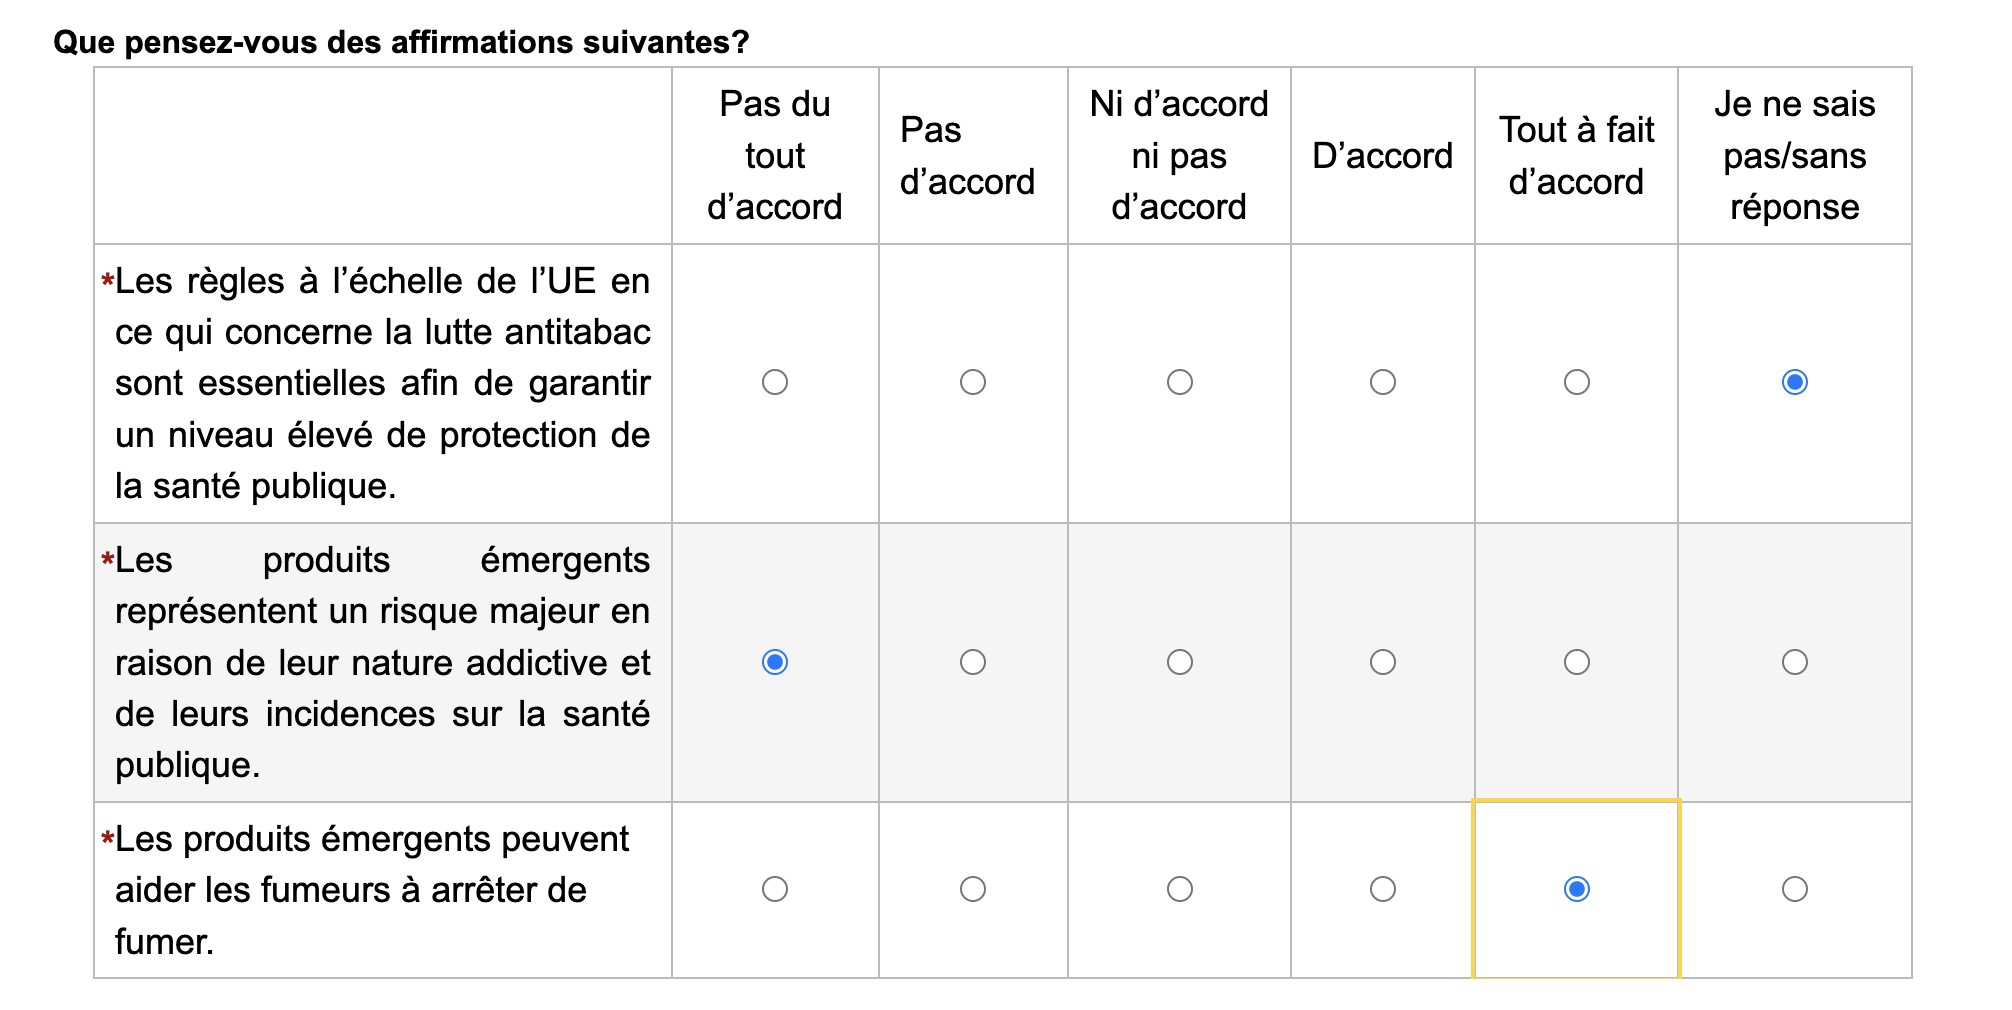Click selected 'Pas du tout d'accord' for risque majeur
This screenshot has height=1010, width=2012.
(775, 662)
